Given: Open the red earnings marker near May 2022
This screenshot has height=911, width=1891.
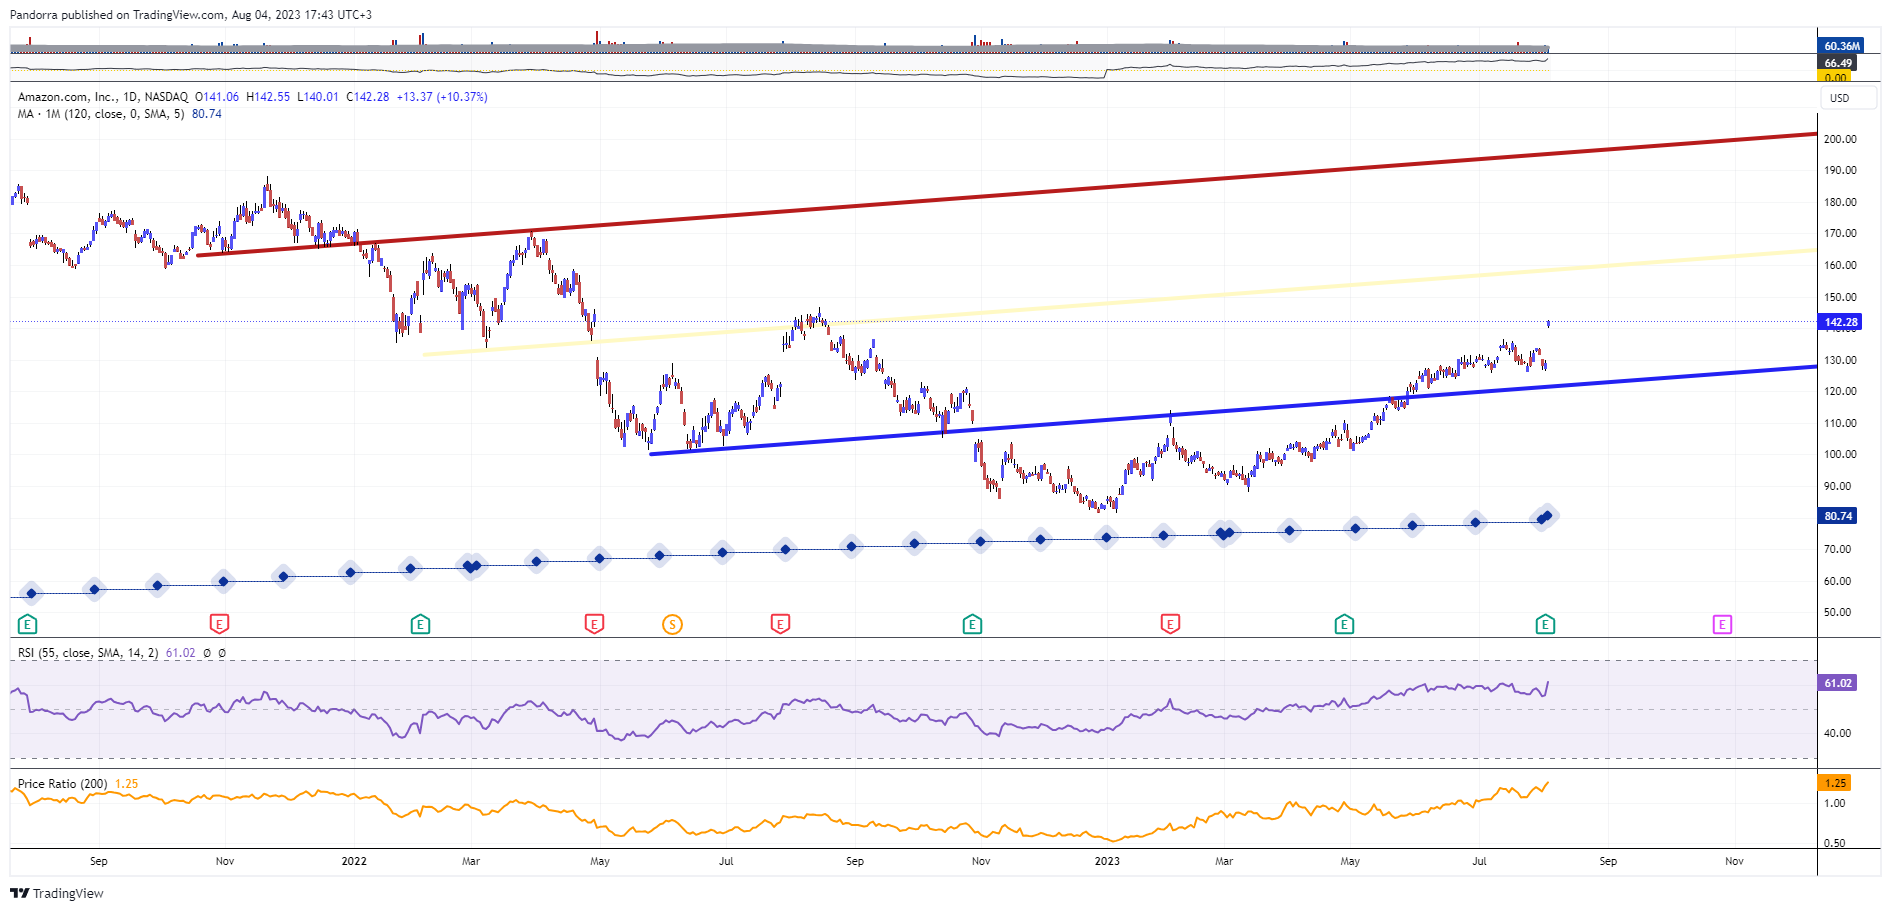Looking at the screenshot, I should click(x=595, y=625).
